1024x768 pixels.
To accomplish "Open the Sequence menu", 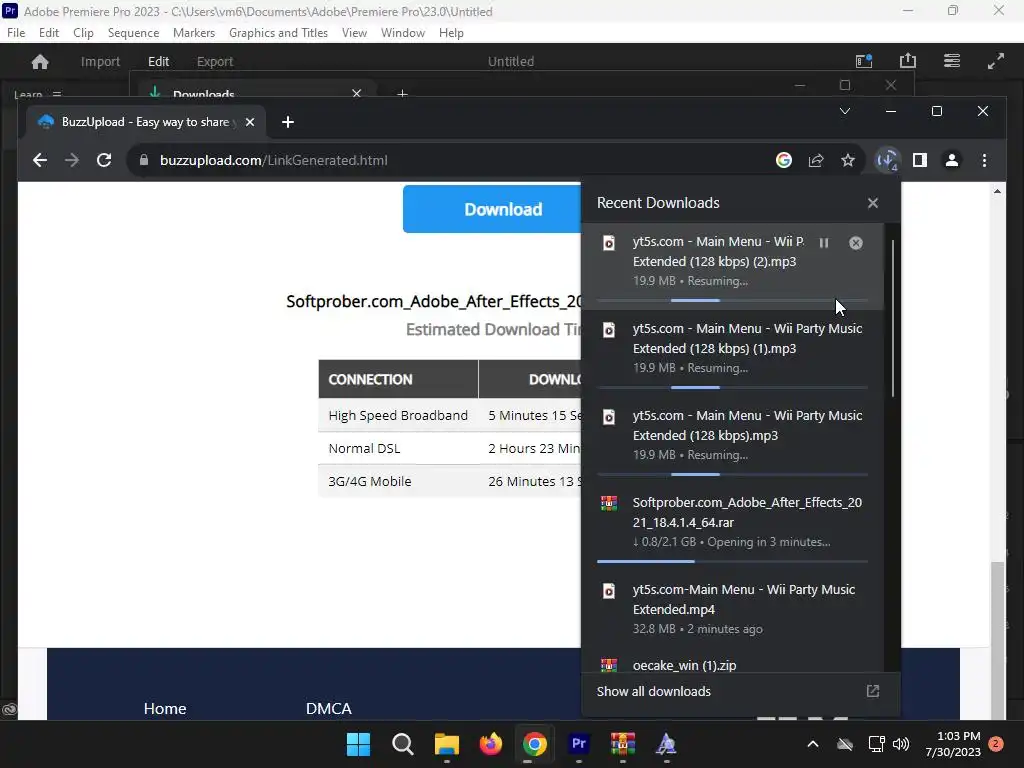I will pyautogui.click(x=133, y=33).
